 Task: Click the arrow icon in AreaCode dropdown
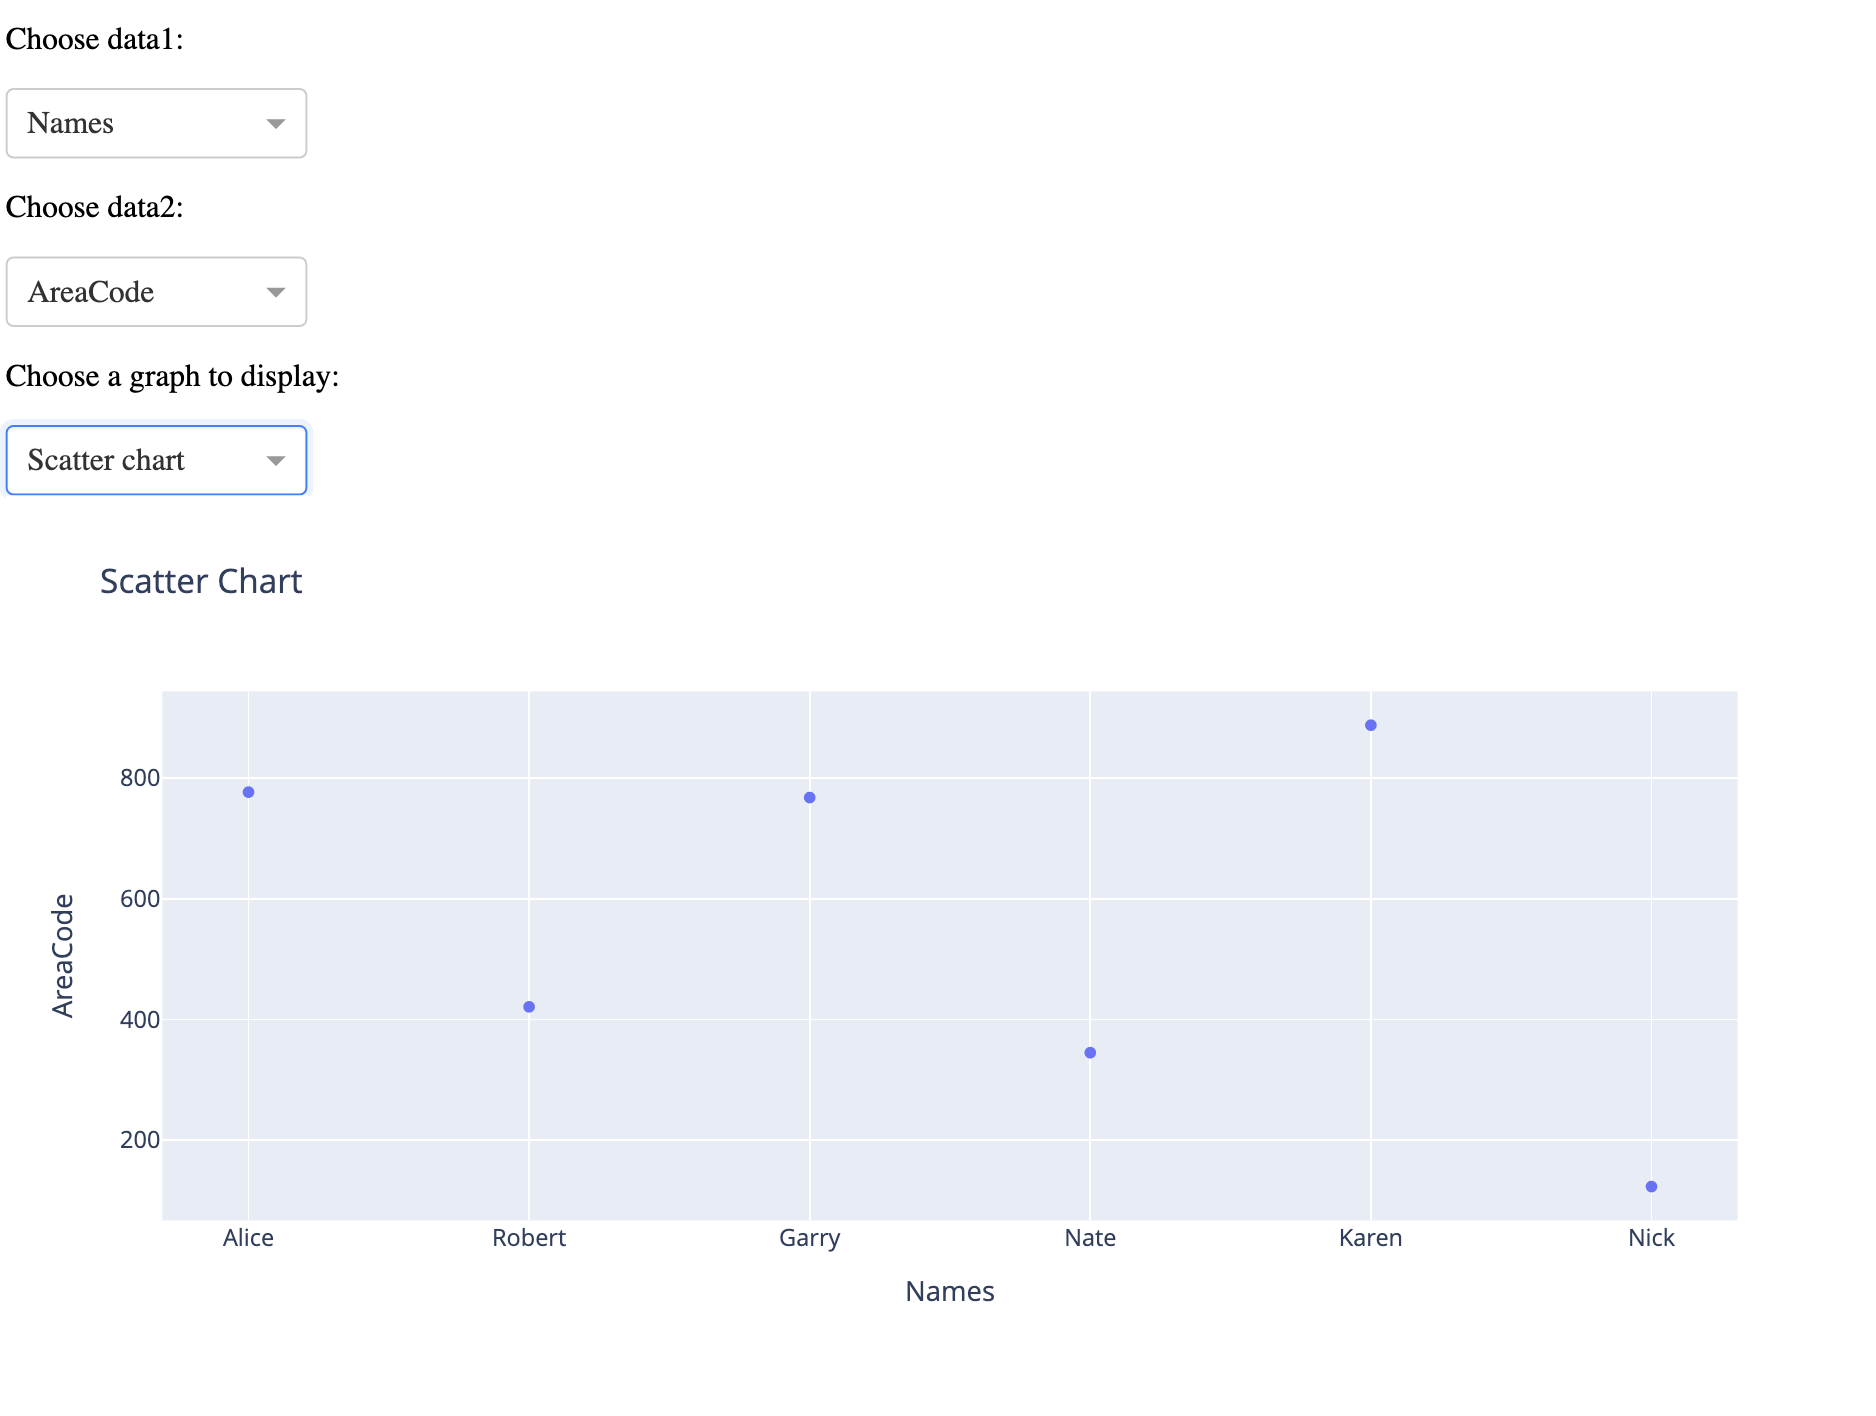coord(276,292)
